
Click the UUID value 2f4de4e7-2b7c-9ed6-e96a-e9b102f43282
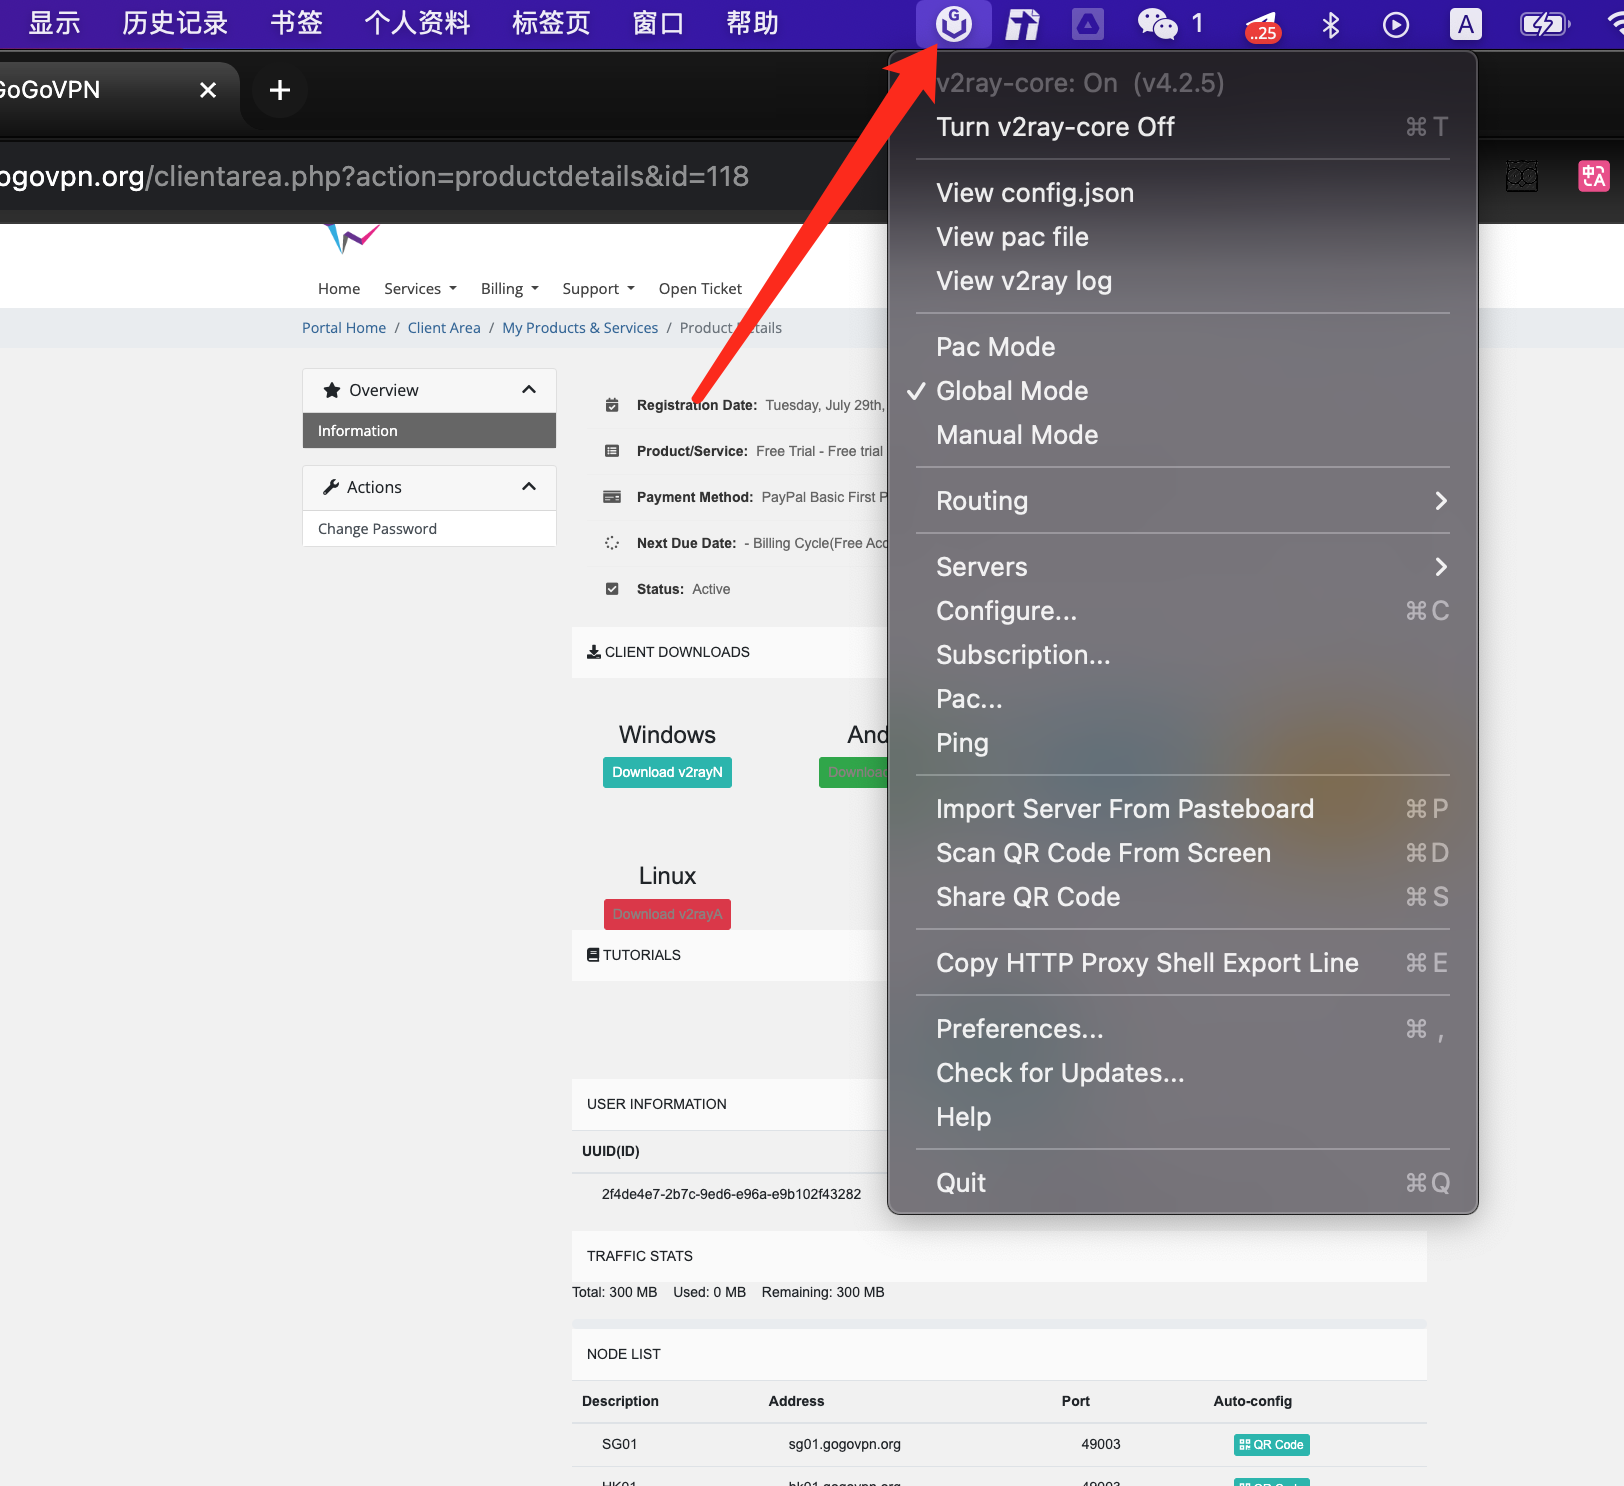coord(731,1194)
